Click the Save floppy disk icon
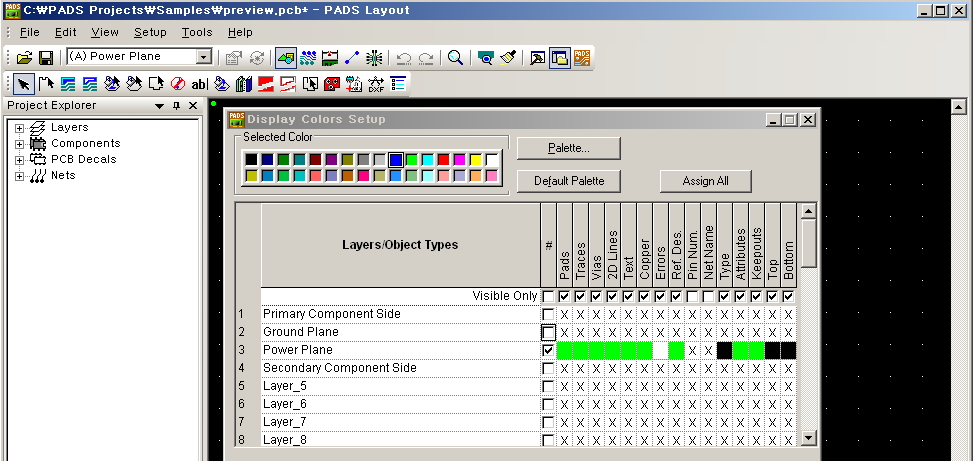Image resolution: width=975 pixels, height=461 pixels. pos(46,58)
